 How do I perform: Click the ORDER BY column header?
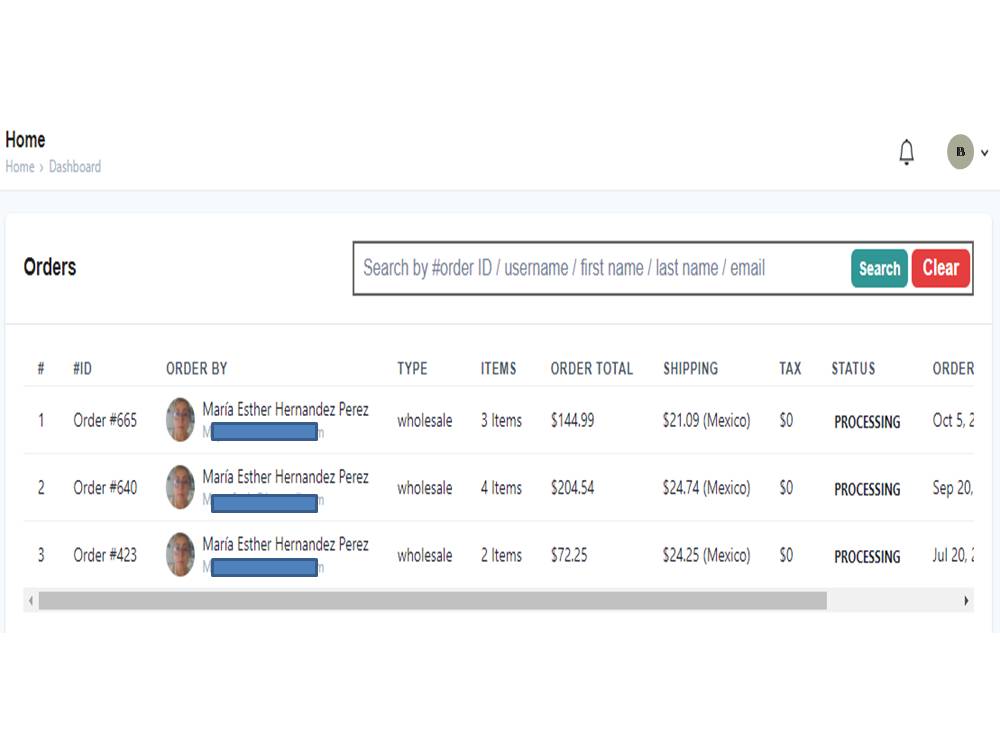(196, 369)
